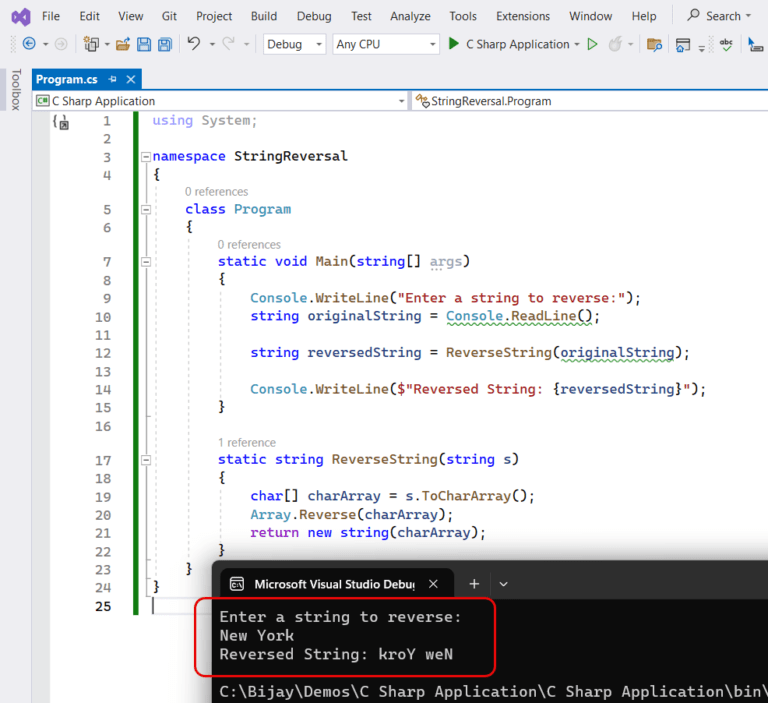This screenshot has height=703, width=768.
Task: Collapse the StringReversal namespace block
Action: click(145, 157)
